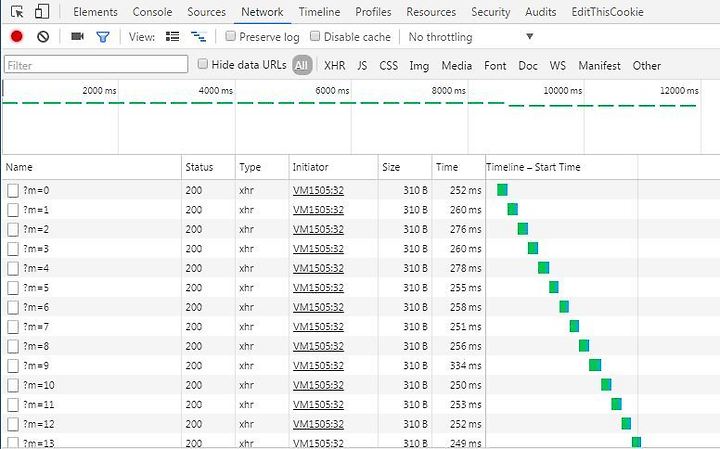Toggle screenshot capture camera icon
The image size is (720, 449).
pos(78,36)
